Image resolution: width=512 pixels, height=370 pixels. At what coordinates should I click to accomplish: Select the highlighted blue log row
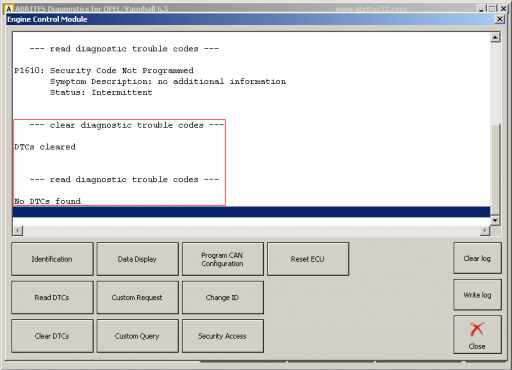point(251,212)
